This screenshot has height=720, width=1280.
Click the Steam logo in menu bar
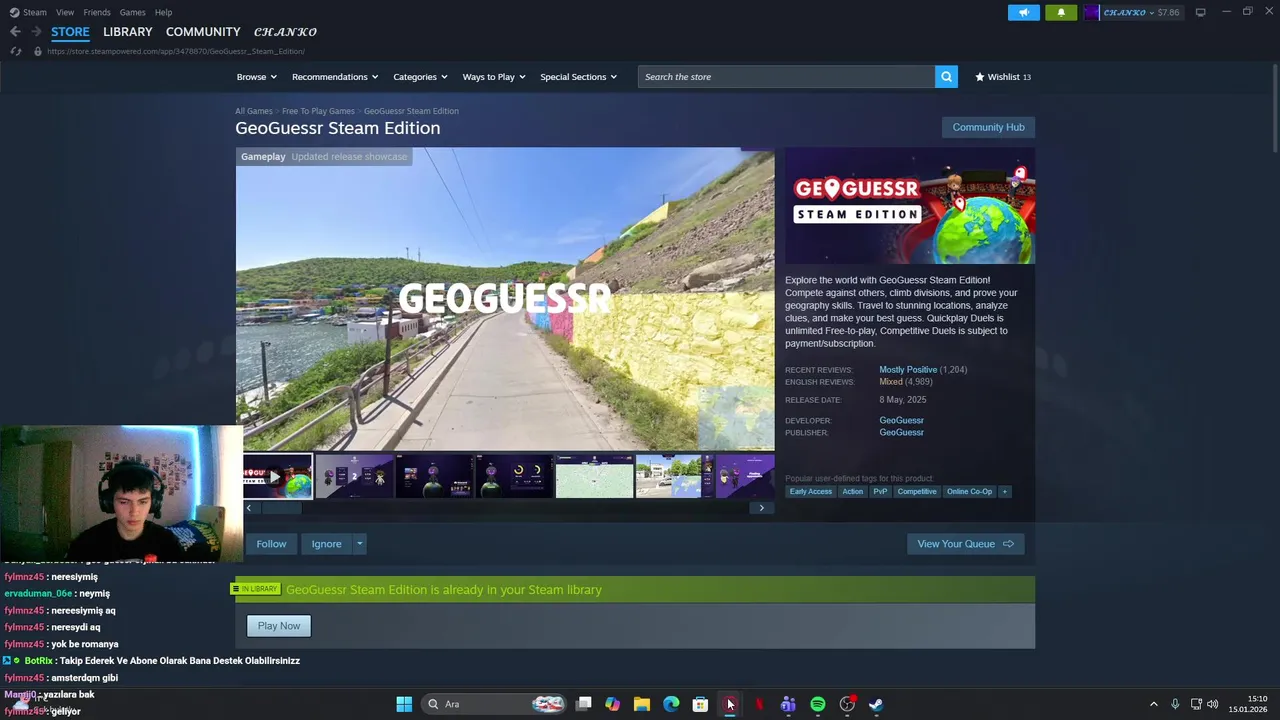[14, 12]
